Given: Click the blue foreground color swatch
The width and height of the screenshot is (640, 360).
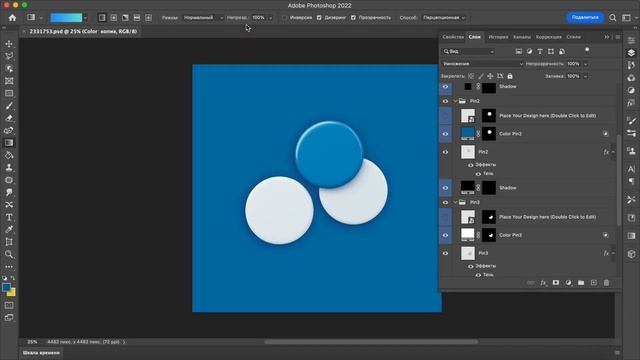Looking at the screenshot, I should 6,287.
